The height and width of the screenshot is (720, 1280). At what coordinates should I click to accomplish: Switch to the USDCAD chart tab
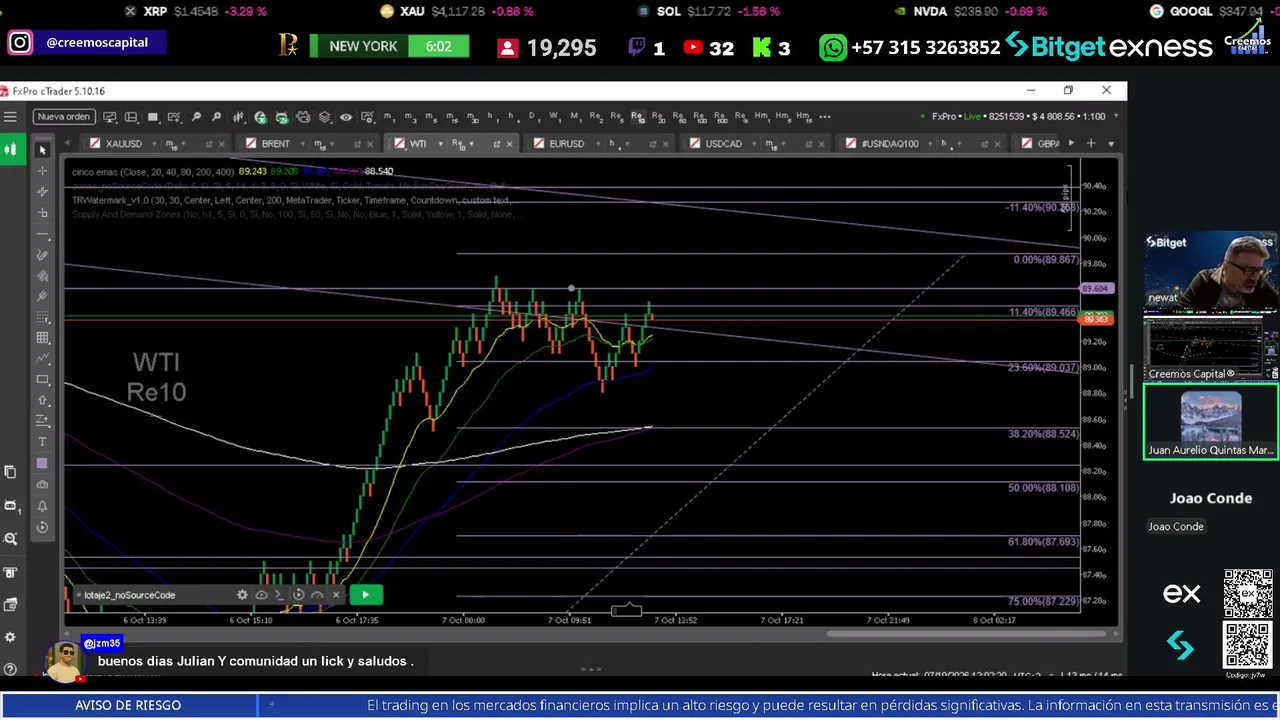pos(723,144)
